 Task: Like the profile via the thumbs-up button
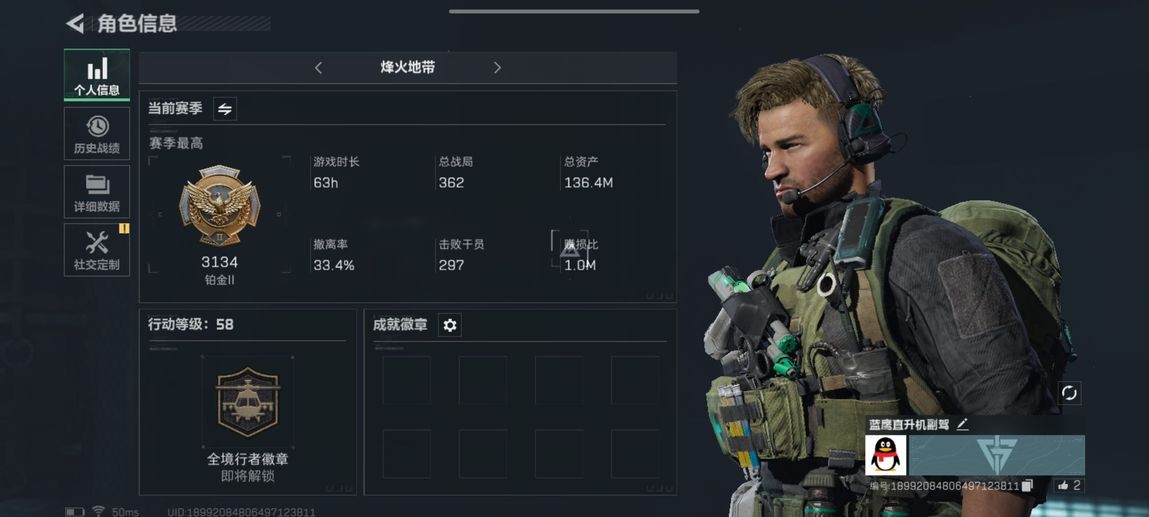coord(1068,485)
